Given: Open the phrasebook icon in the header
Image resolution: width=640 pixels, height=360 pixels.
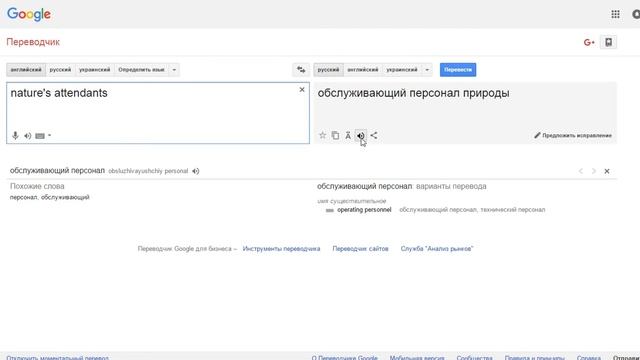Looking at the screenshot, I should point(608,42).
